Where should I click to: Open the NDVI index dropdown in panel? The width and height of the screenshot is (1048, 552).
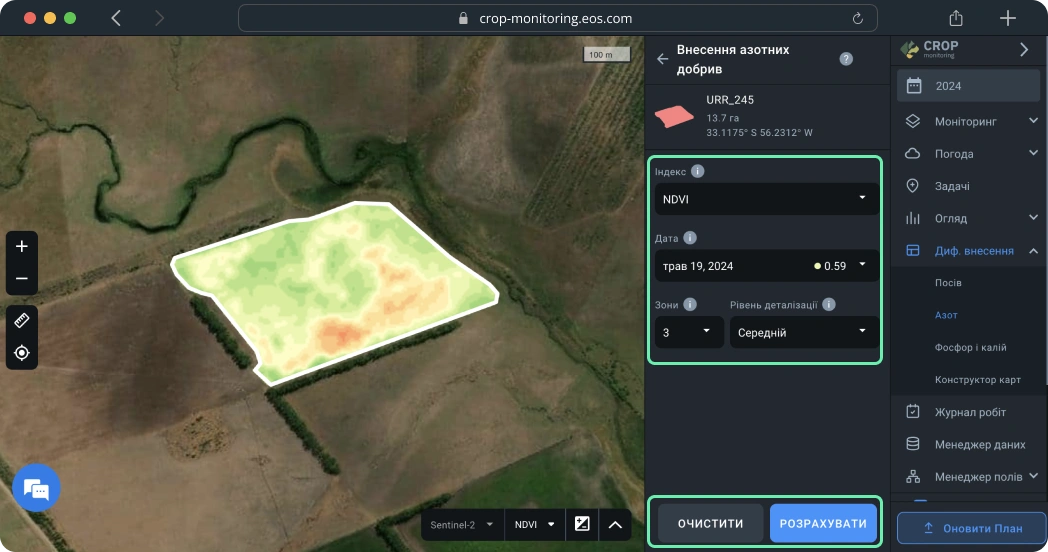point(765,199)
